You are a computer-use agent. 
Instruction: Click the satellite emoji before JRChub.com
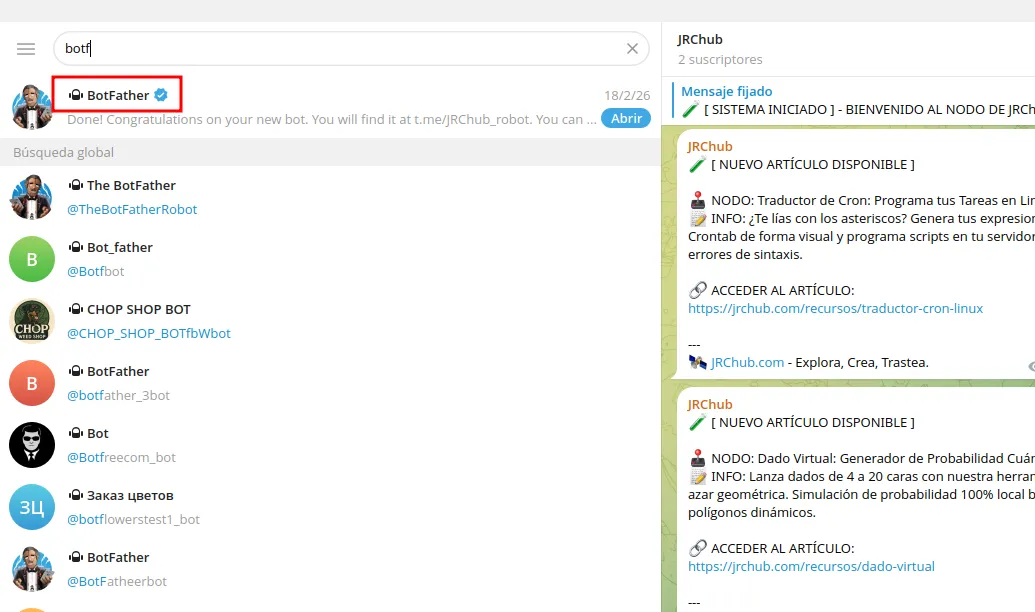pyautogui.click(x=698, y=362)
